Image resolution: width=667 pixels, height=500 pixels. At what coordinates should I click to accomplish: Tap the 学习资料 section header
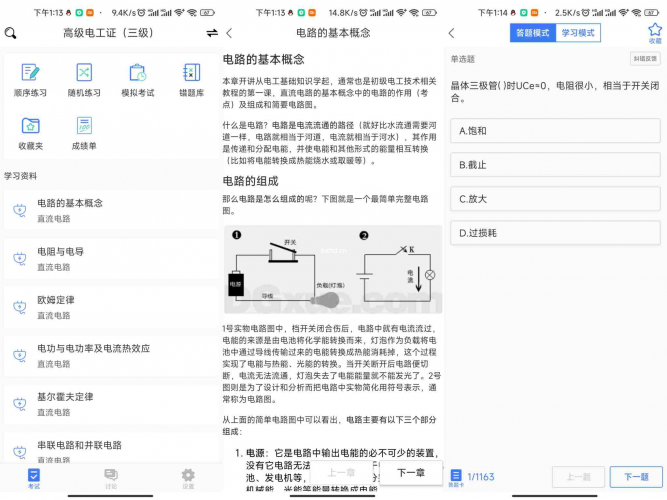pyautogui.click(x=20, y=176)
